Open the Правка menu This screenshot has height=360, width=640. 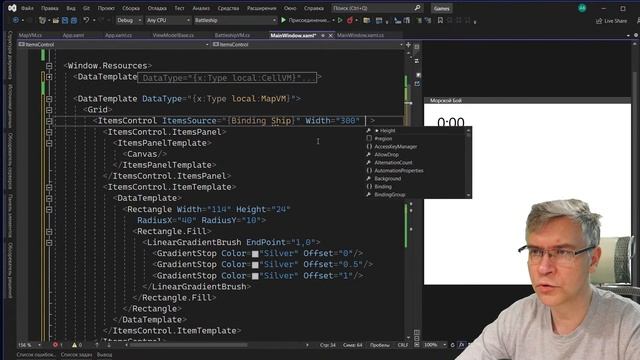[x=50, y=8]
